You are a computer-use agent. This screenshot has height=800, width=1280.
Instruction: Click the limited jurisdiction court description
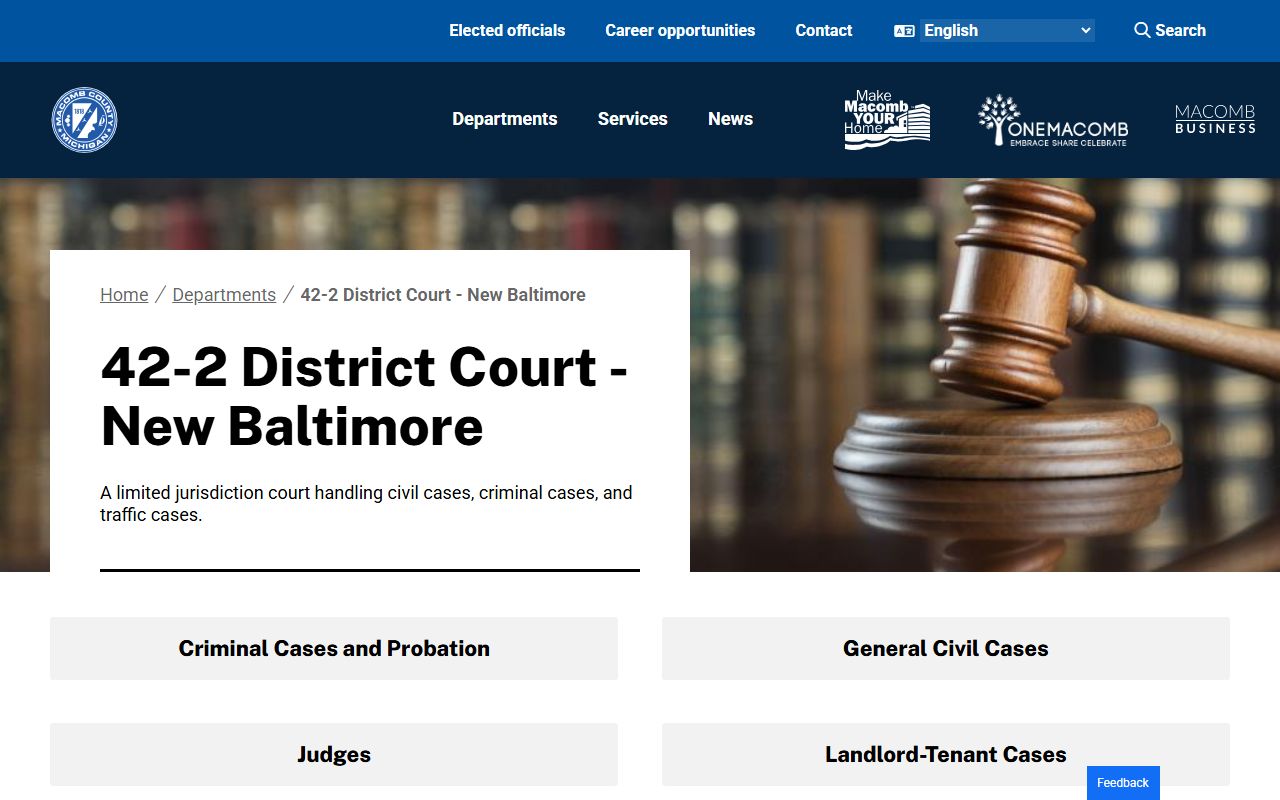point(366,504)
